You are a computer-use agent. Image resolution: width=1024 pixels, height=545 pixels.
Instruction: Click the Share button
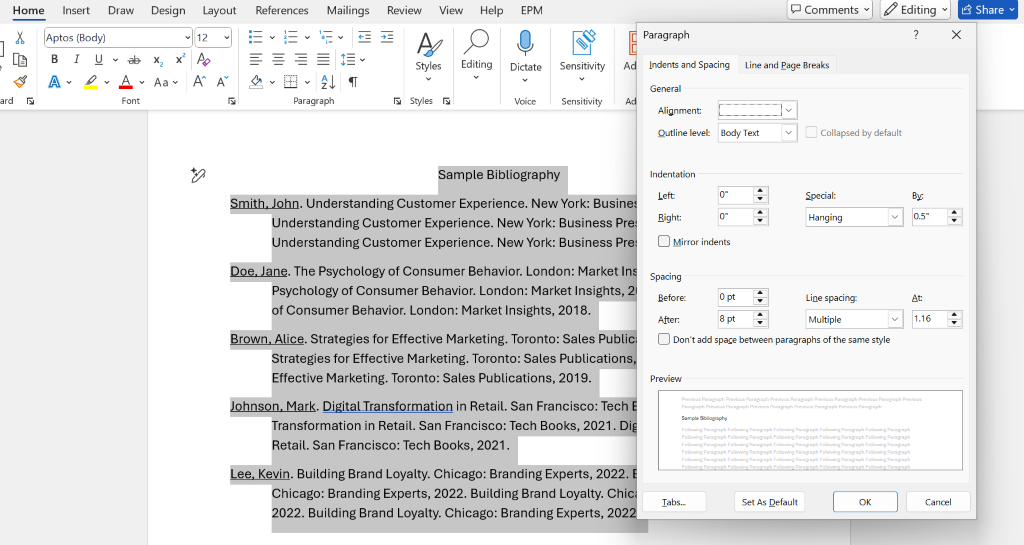987,10
